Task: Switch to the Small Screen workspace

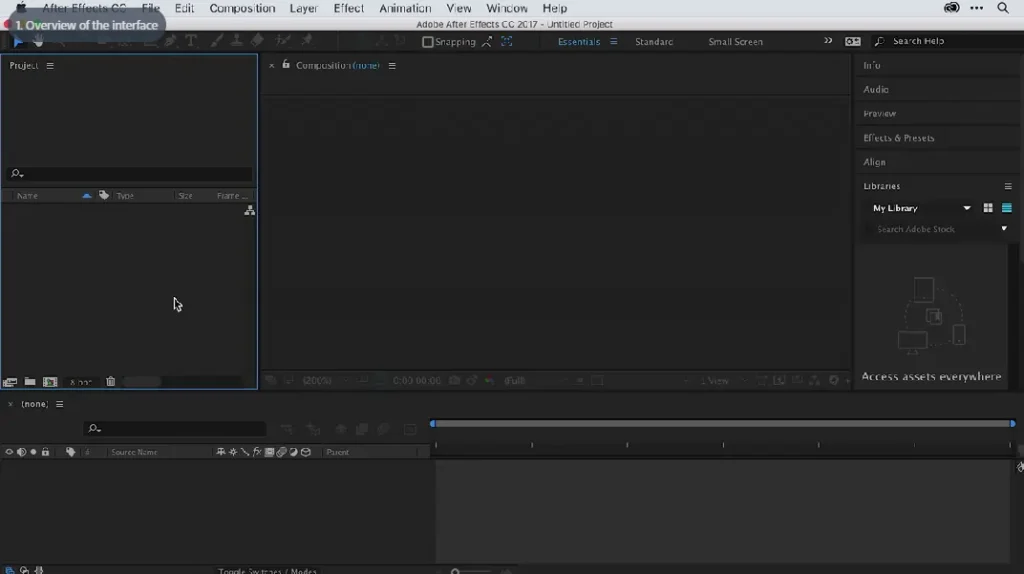Action: (x=735, y=41)
